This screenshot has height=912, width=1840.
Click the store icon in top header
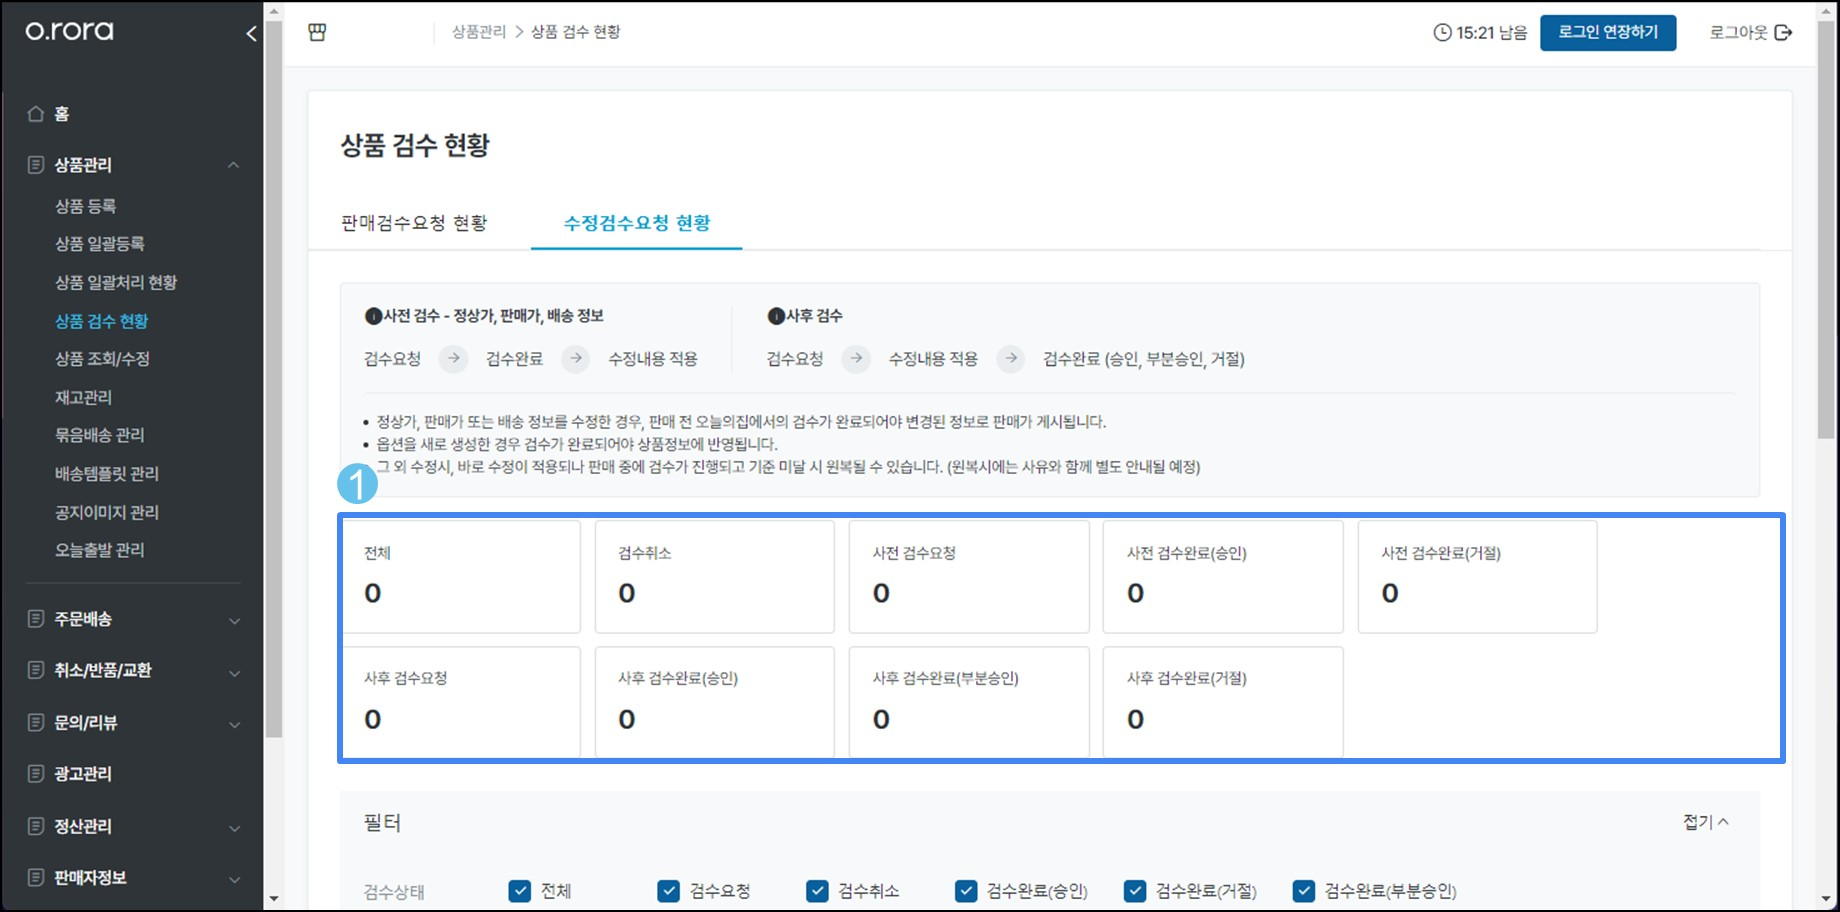pyautogui.click(x=317, y=32)
